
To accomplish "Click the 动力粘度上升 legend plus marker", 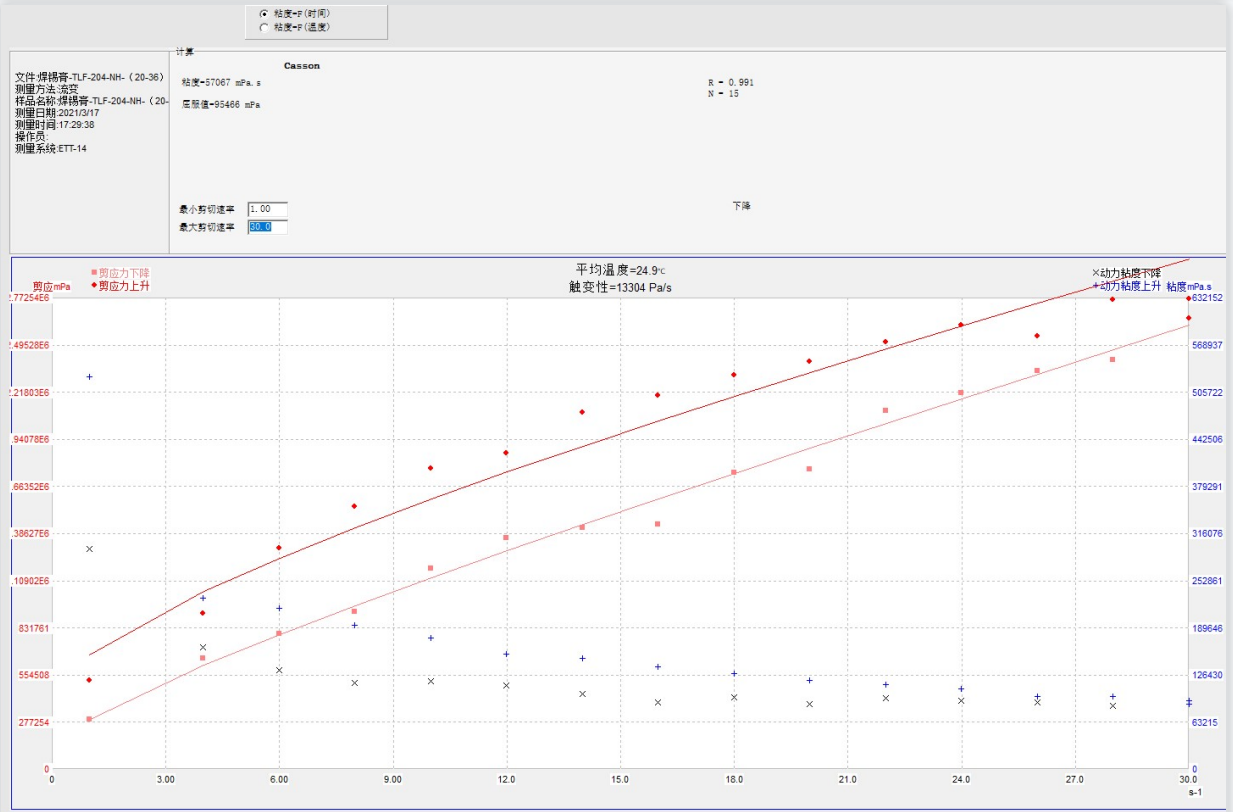I will click(x=1096, y=285).
